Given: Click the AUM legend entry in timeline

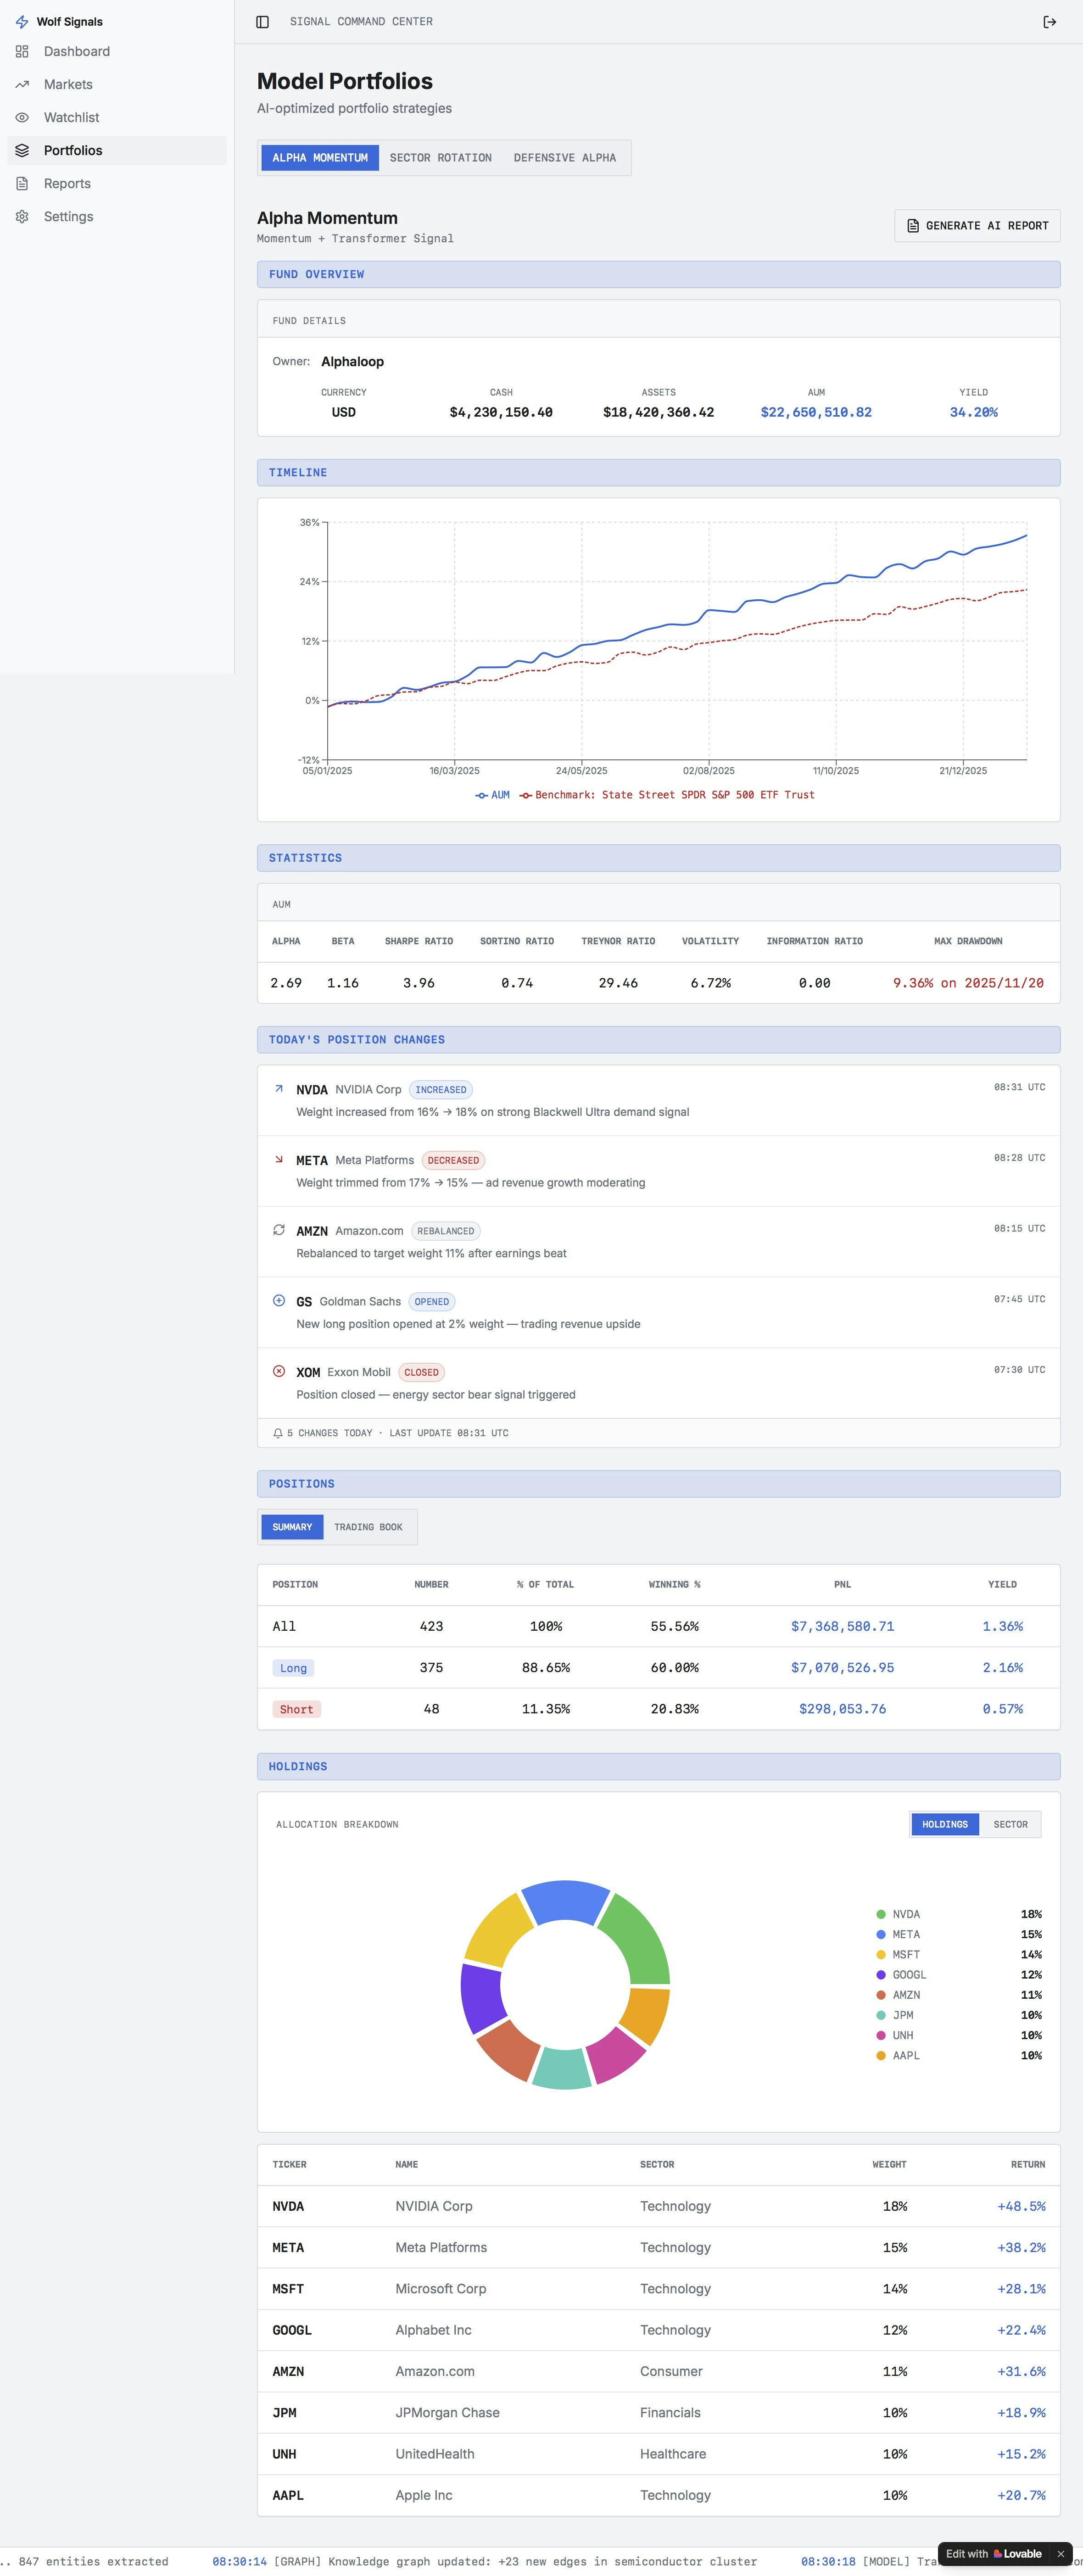Looking at the screenshot, I should point(492,795).
